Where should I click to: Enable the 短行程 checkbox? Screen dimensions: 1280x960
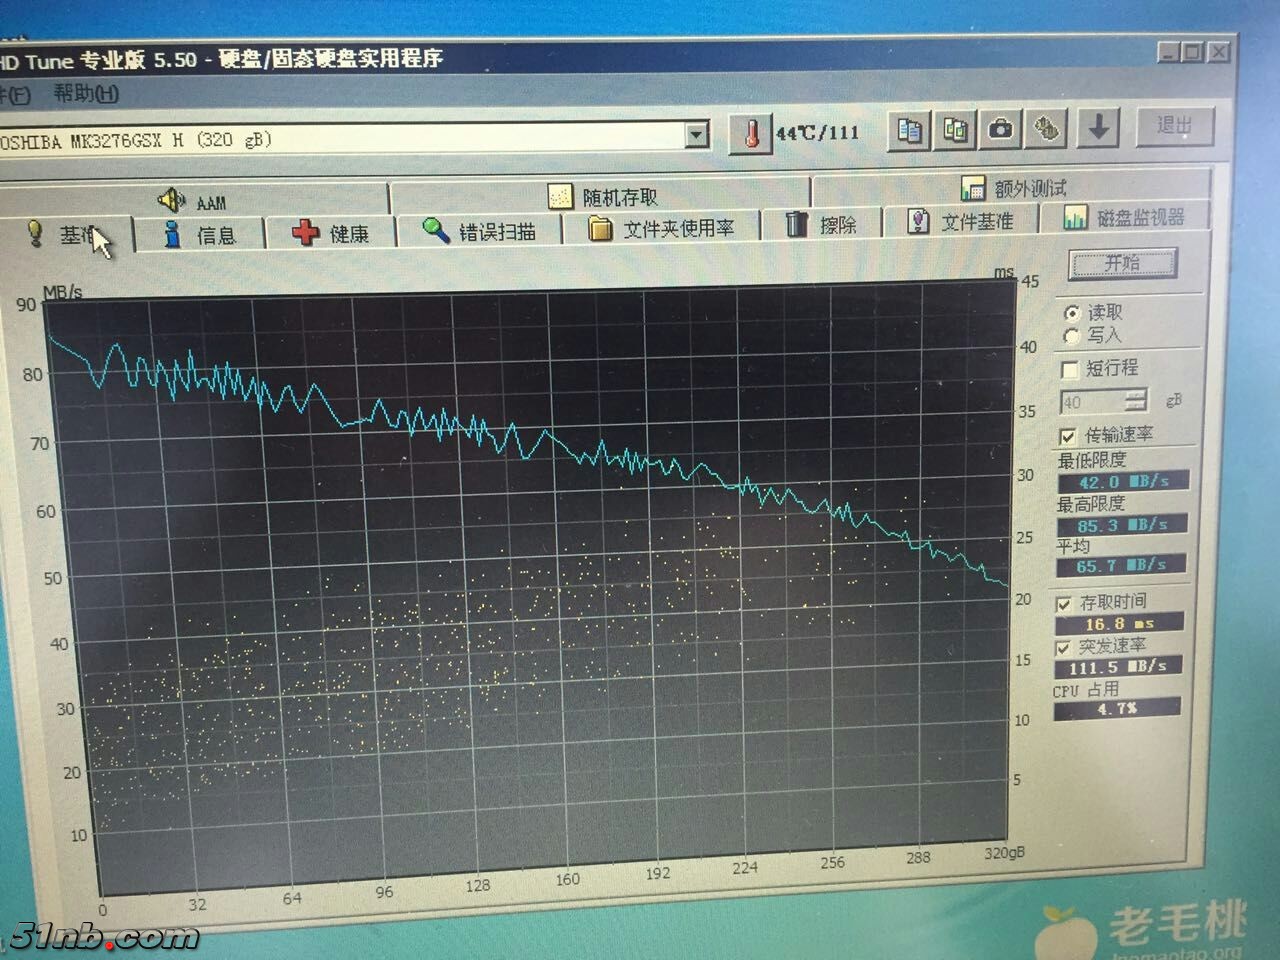[x=1069, y=370]
